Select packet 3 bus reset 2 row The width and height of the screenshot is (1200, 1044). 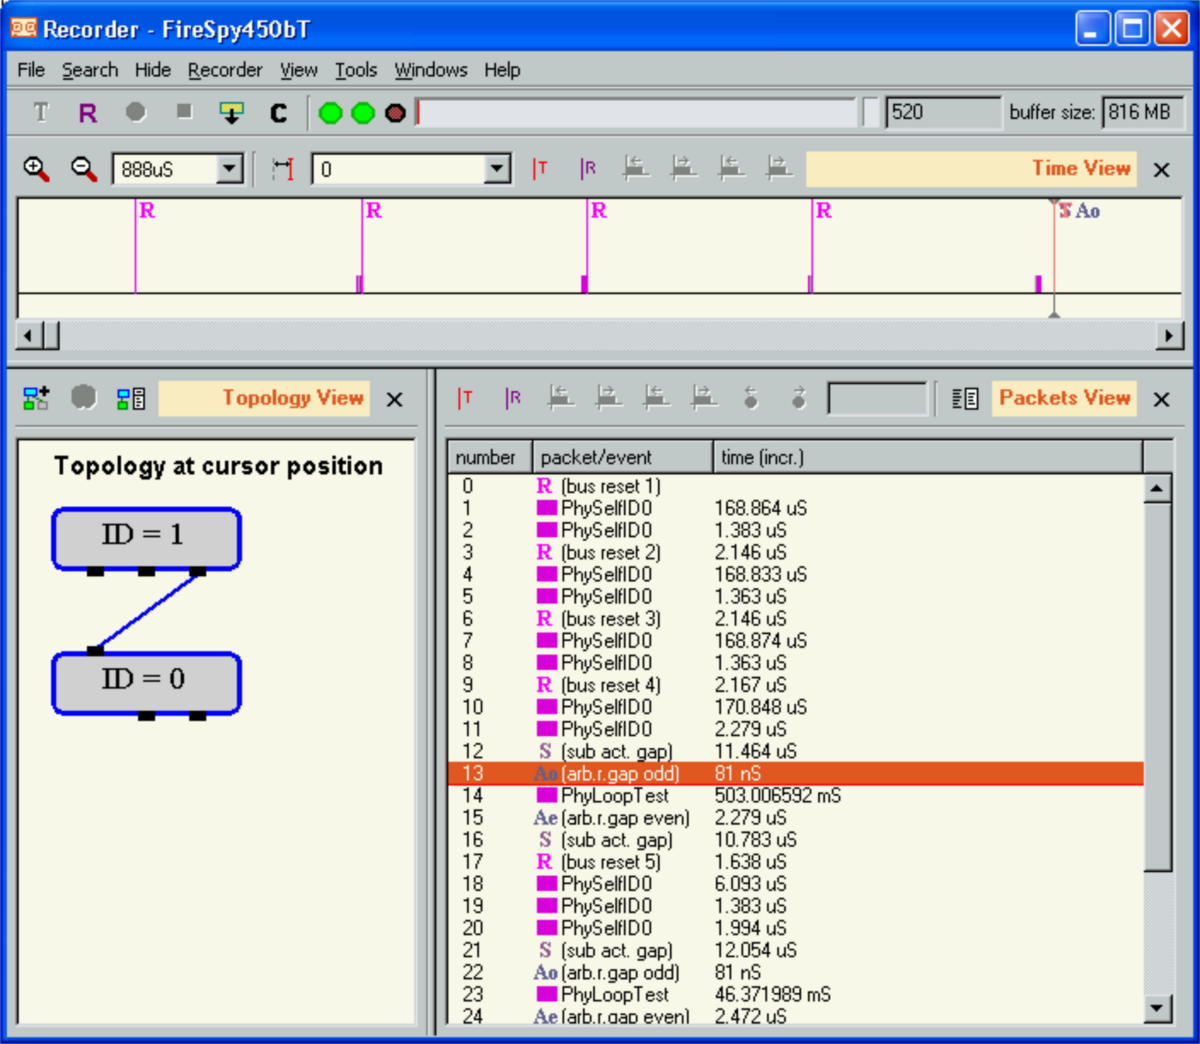pyautogui.click(x=795, y=552)
